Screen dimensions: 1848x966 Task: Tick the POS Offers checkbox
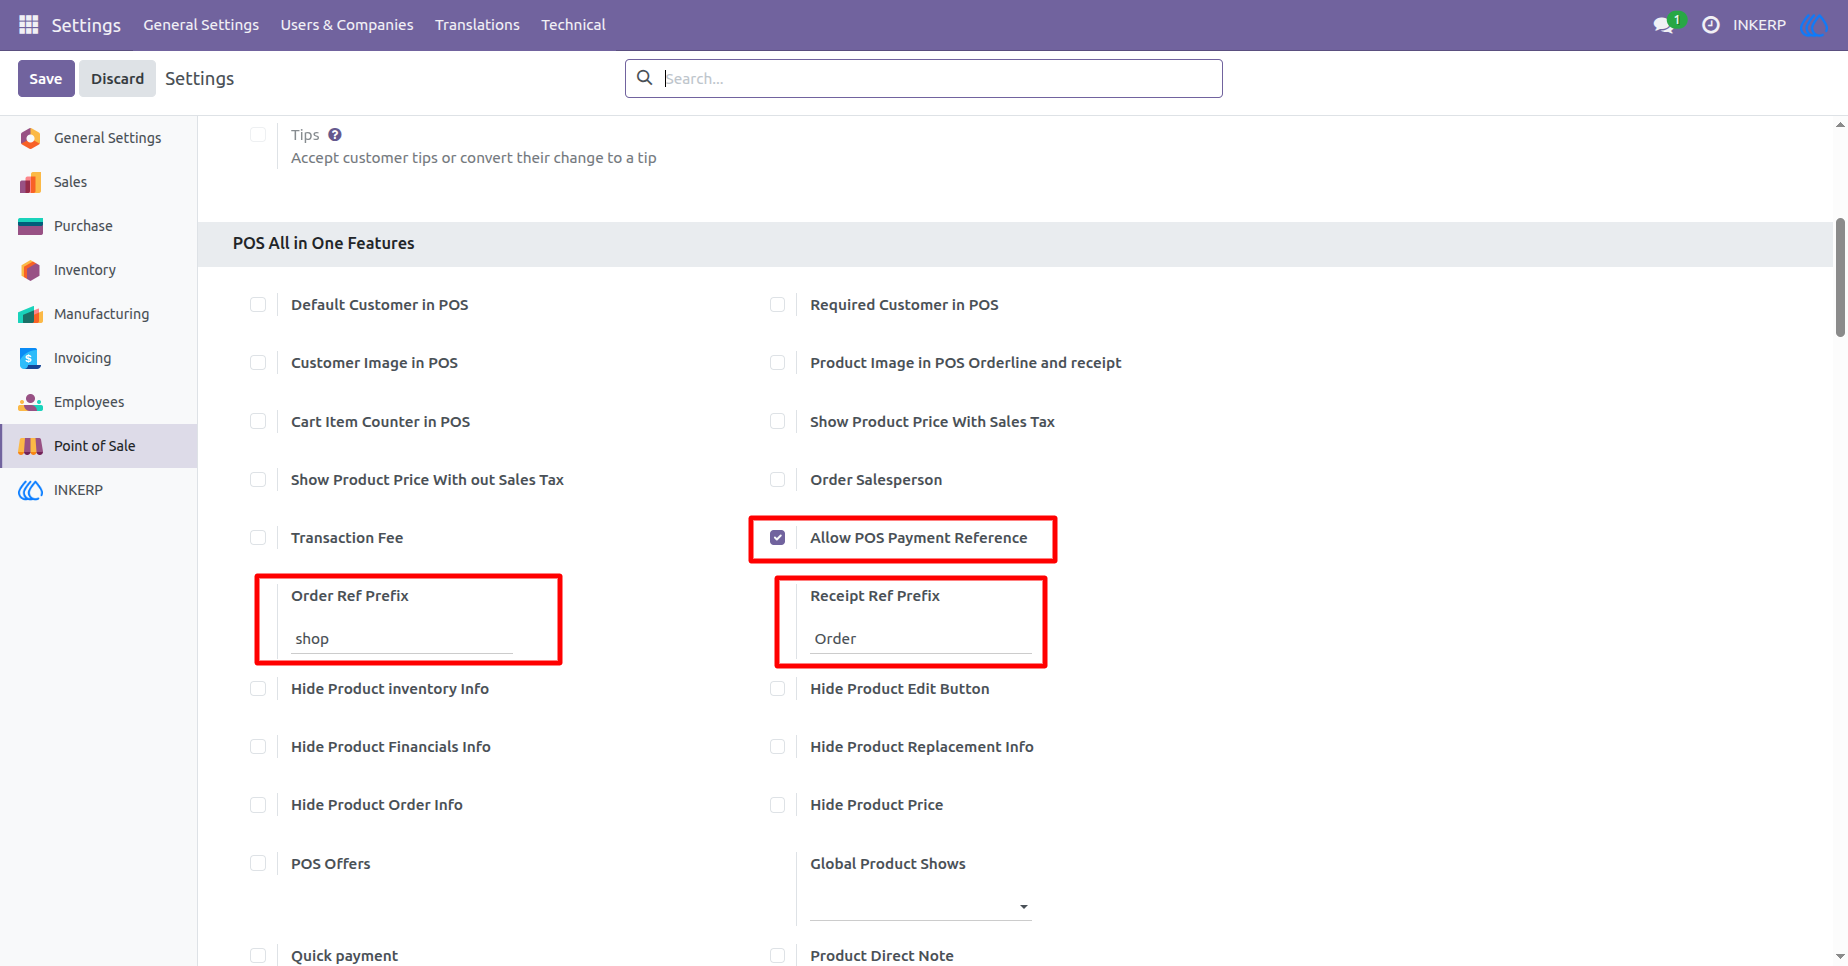258,863
